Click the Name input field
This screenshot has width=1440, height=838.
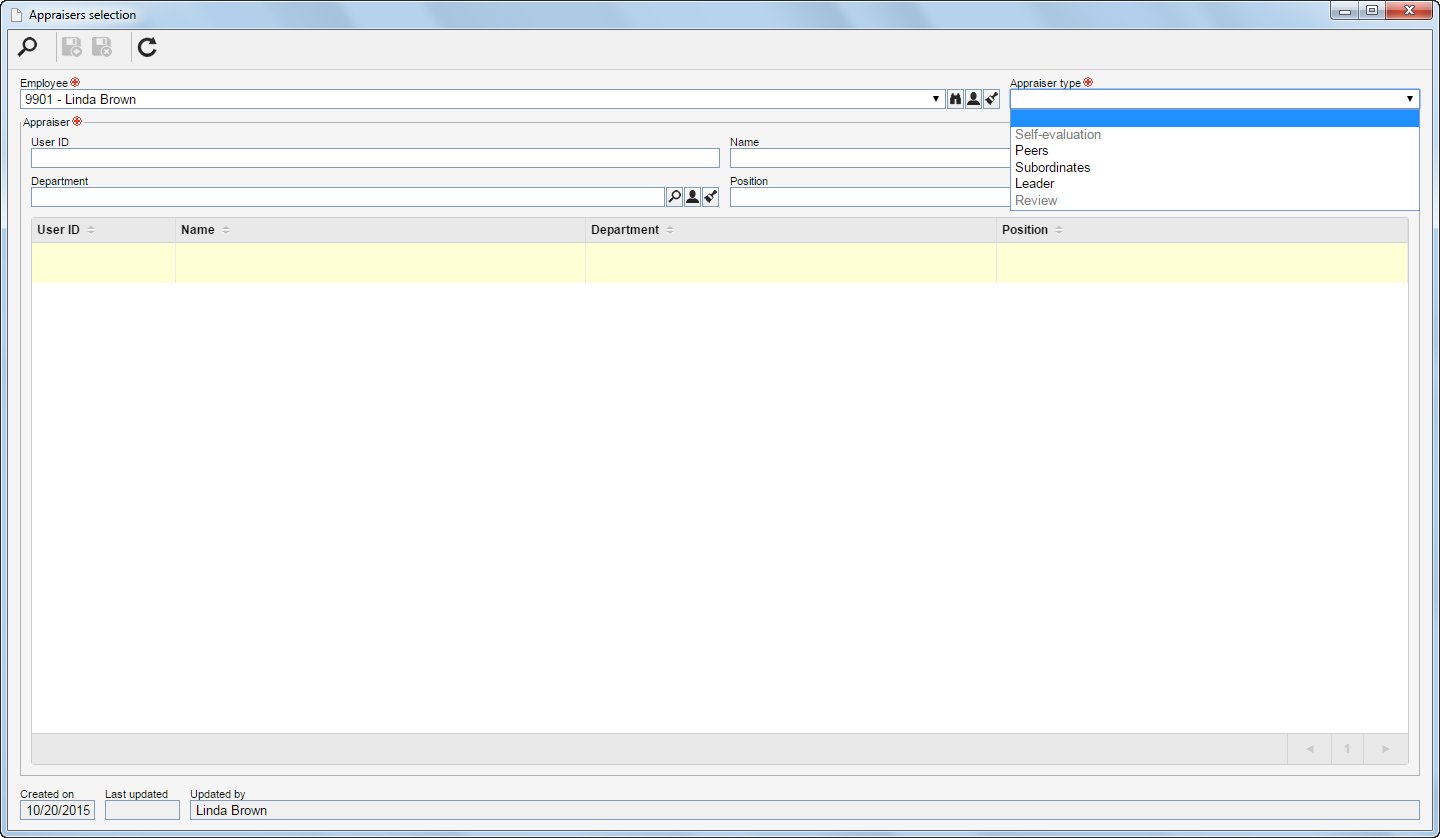tap(870, 158)
